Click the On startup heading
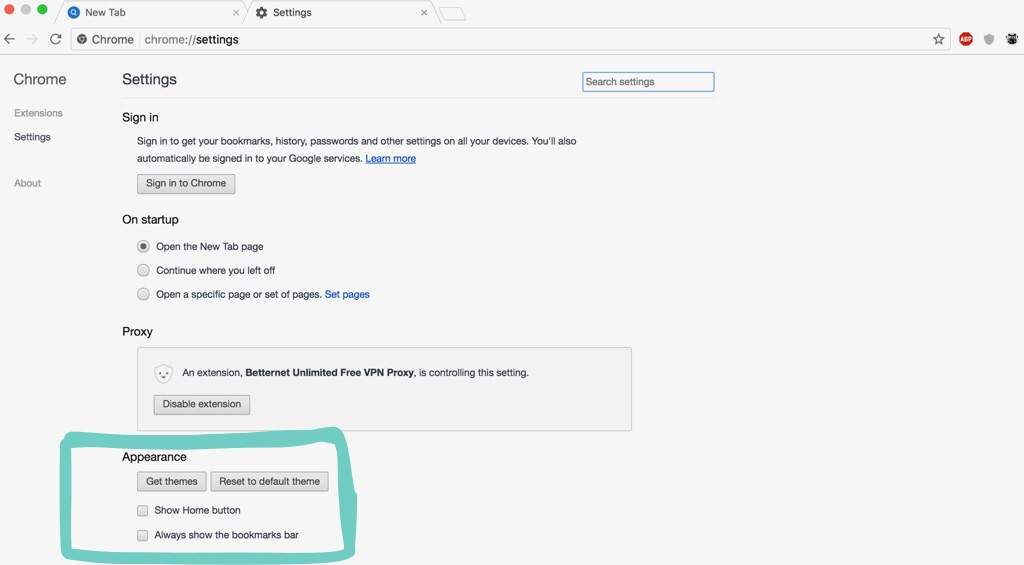The image size is (1024, 565). coord(150,219)
